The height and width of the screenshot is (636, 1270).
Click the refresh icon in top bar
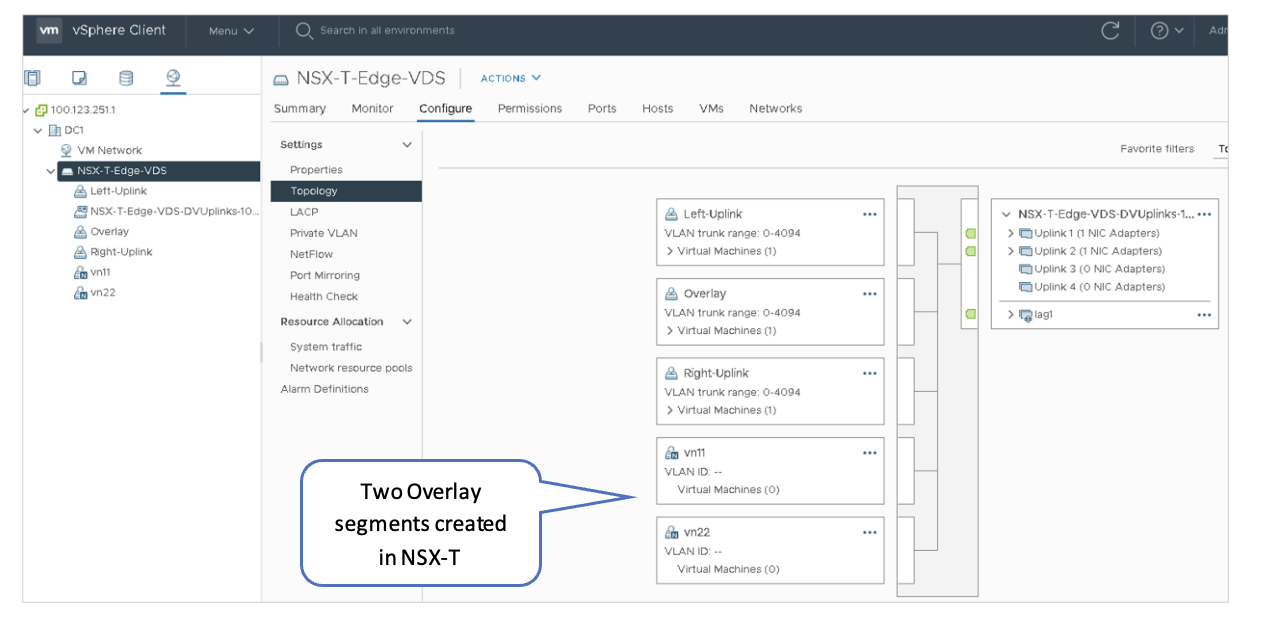point(1110,31)
